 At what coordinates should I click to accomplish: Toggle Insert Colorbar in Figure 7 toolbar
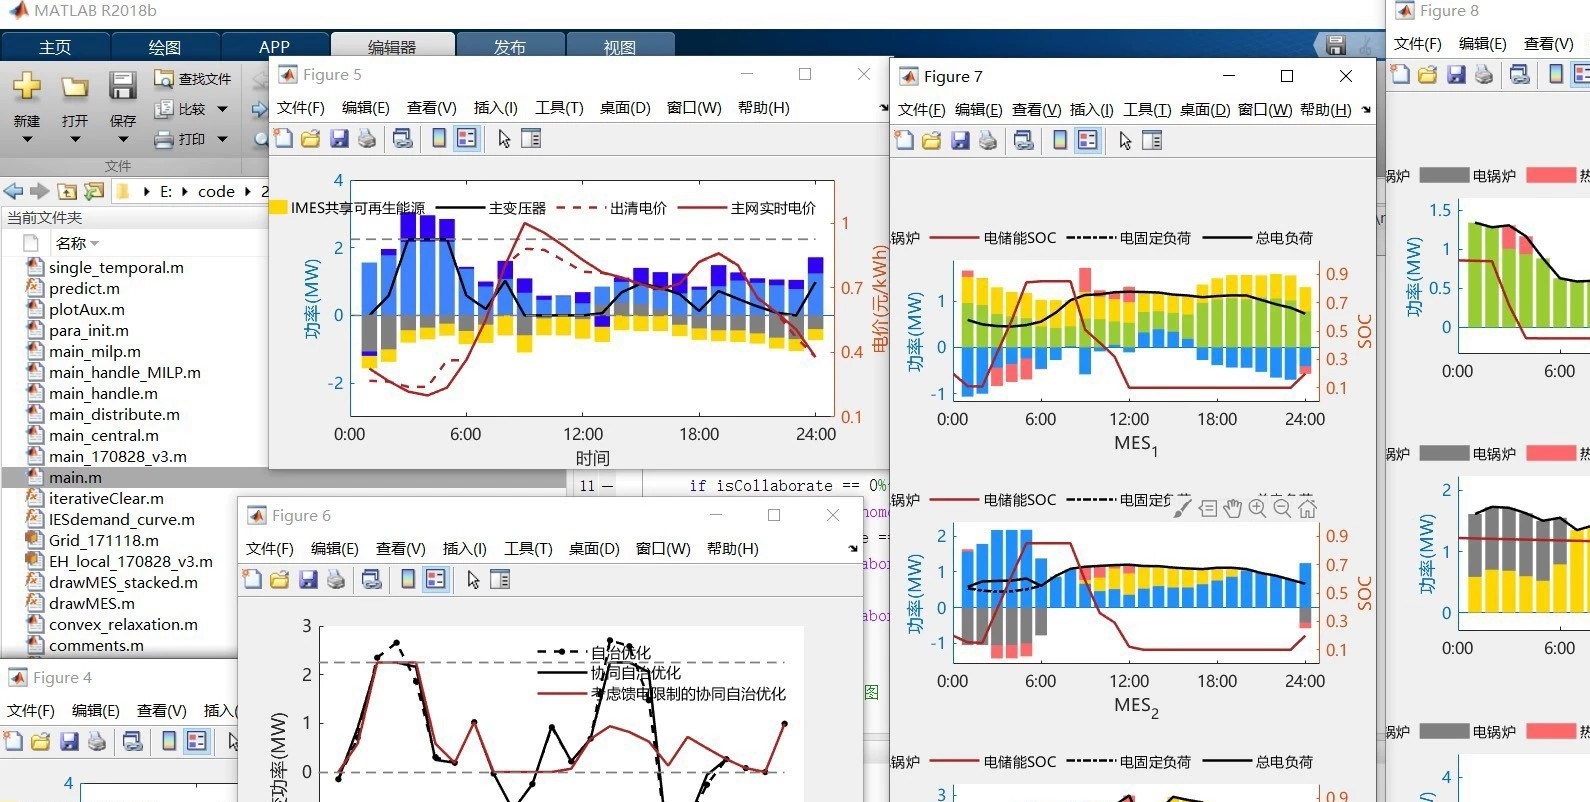tap(1060, 141)
